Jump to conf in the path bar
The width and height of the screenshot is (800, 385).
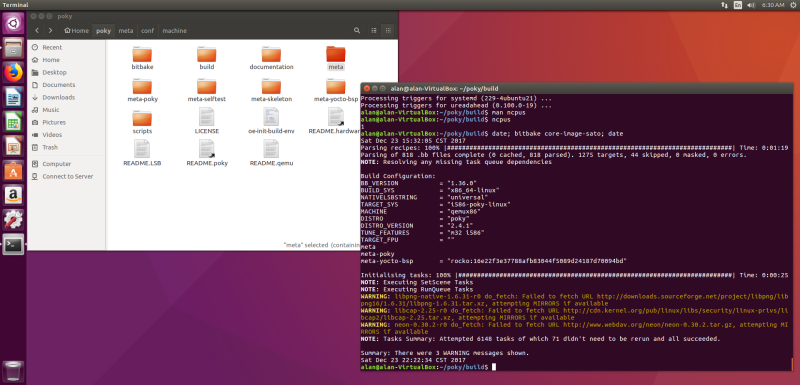(x=147, y=31)
